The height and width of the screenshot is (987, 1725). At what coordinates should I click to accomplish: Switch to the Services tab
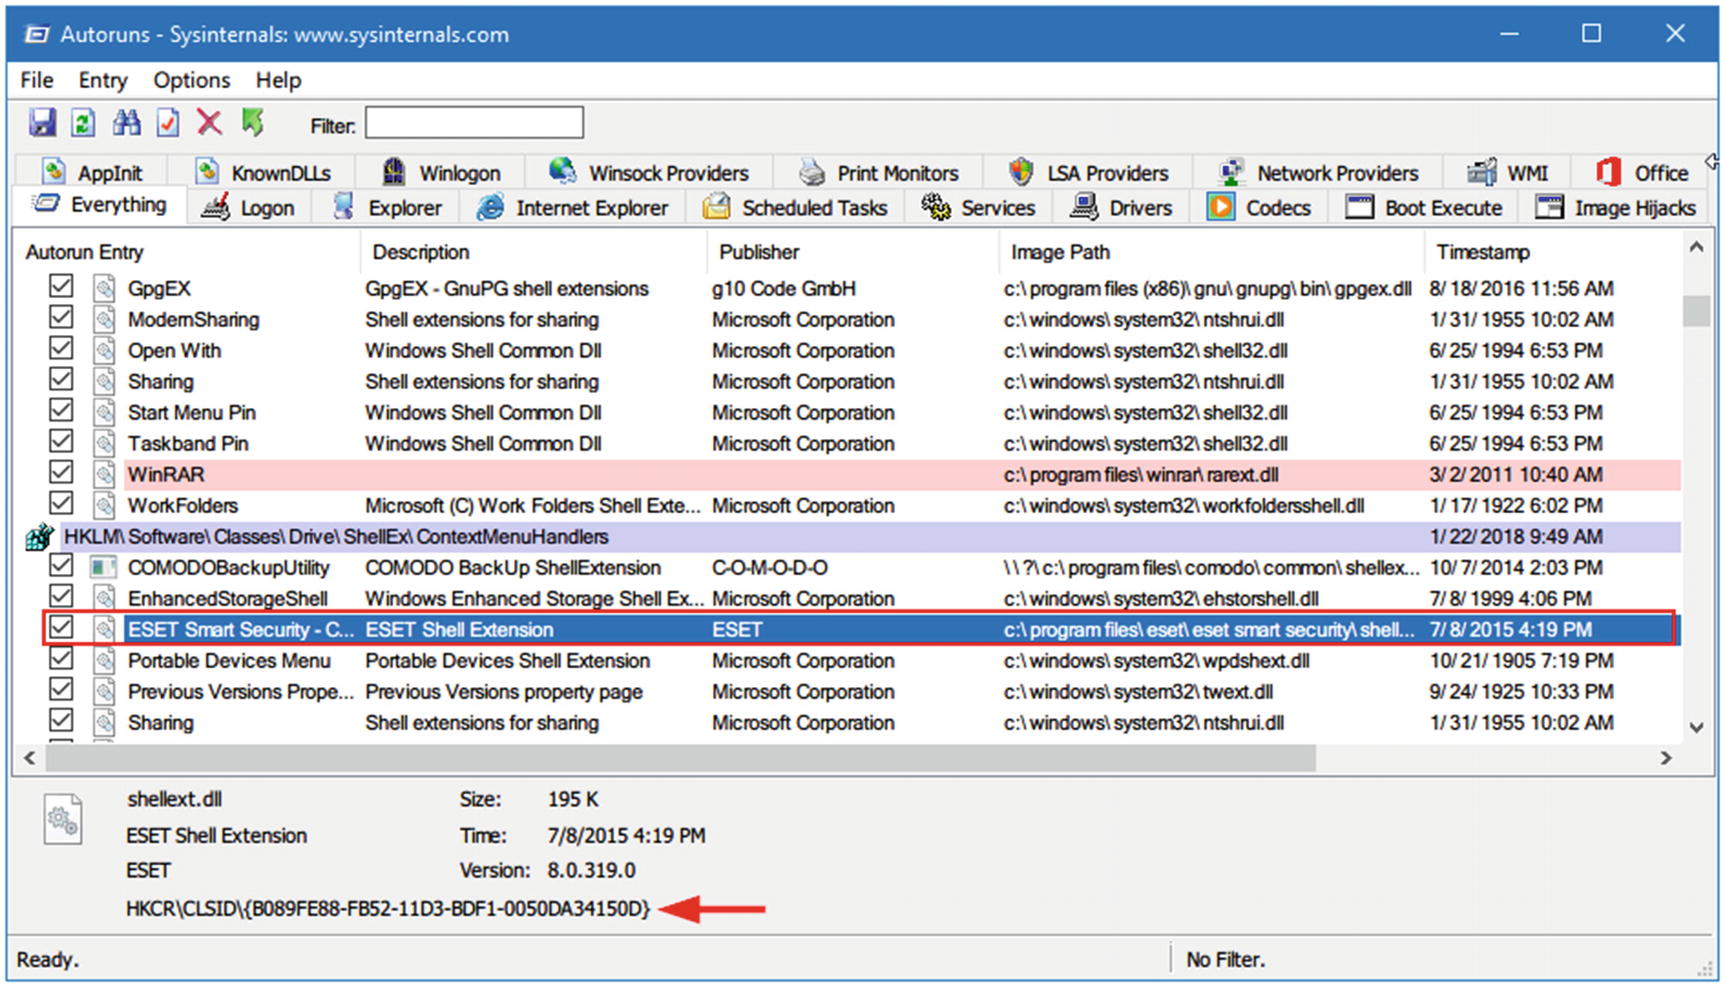click(x=978, y=208)
